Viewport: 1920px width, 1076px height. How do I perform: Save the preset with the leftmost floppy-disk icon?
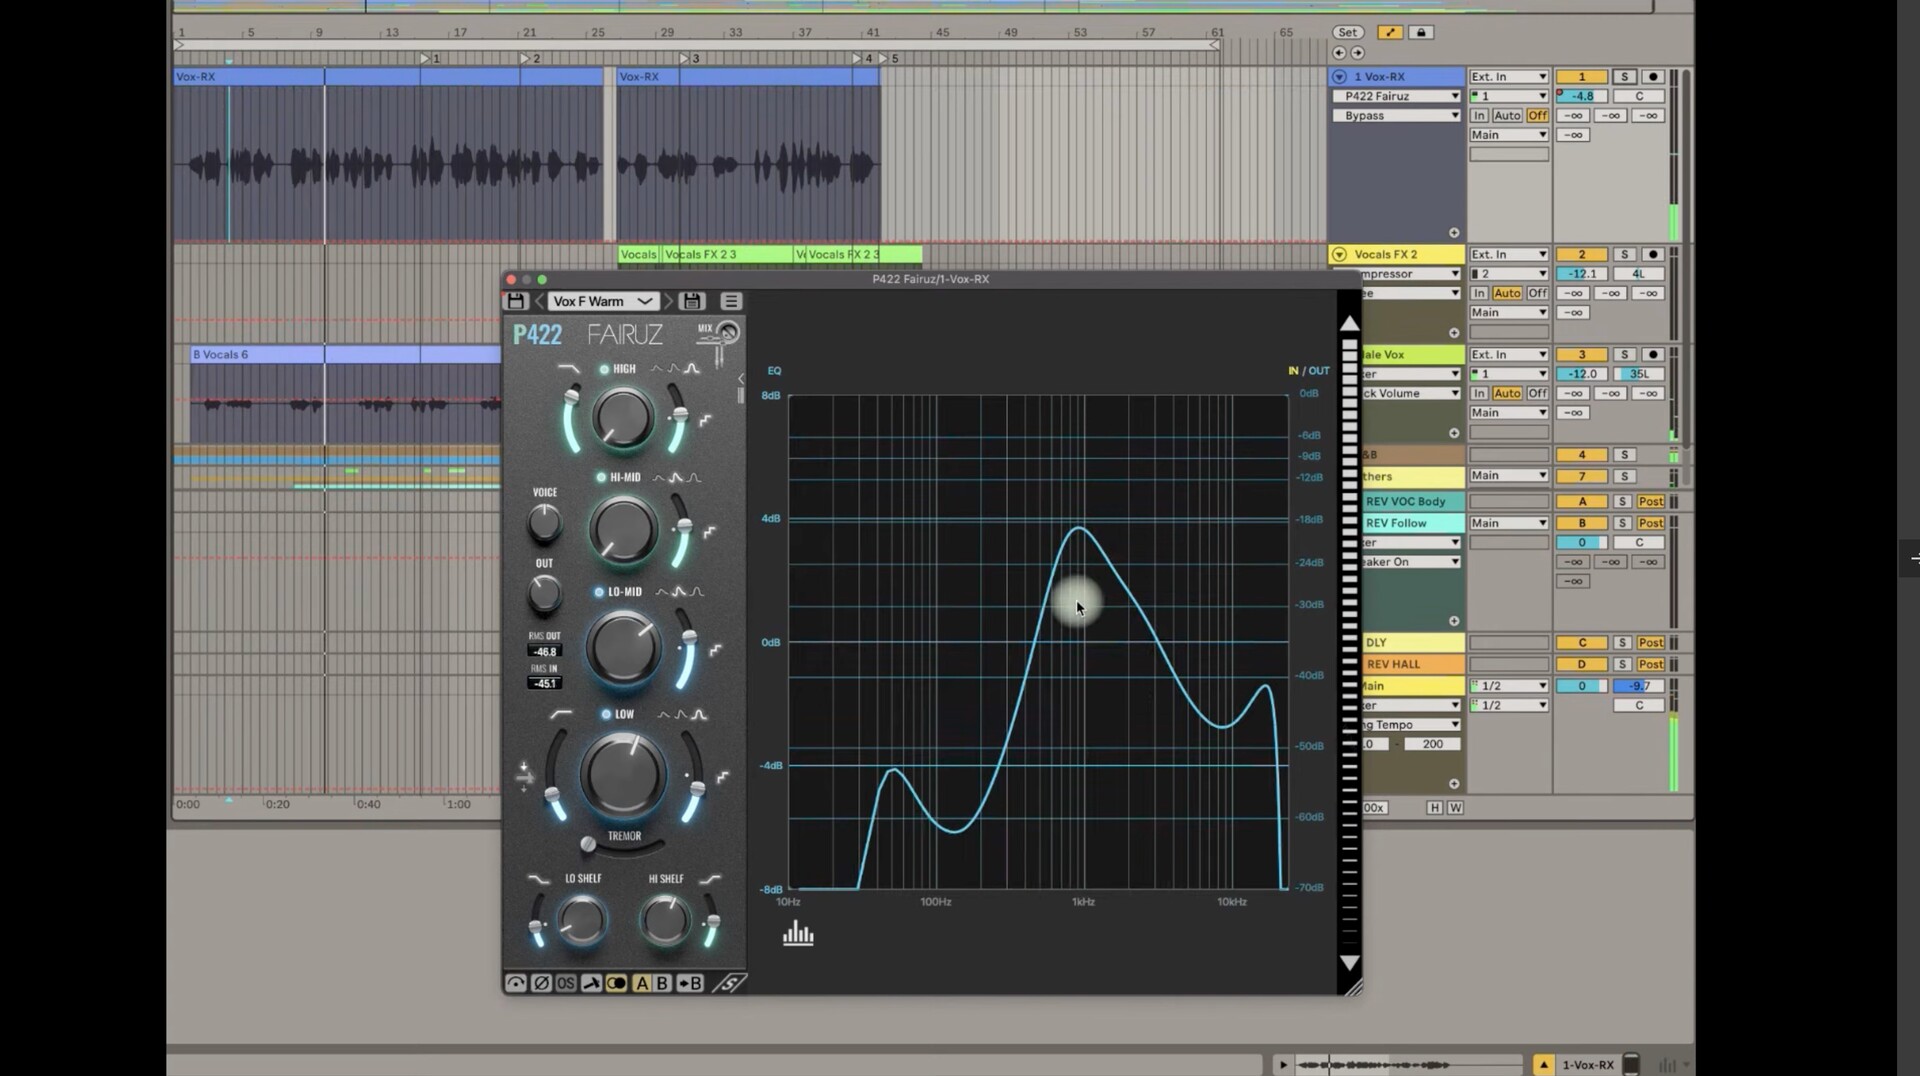coord(516,301)
